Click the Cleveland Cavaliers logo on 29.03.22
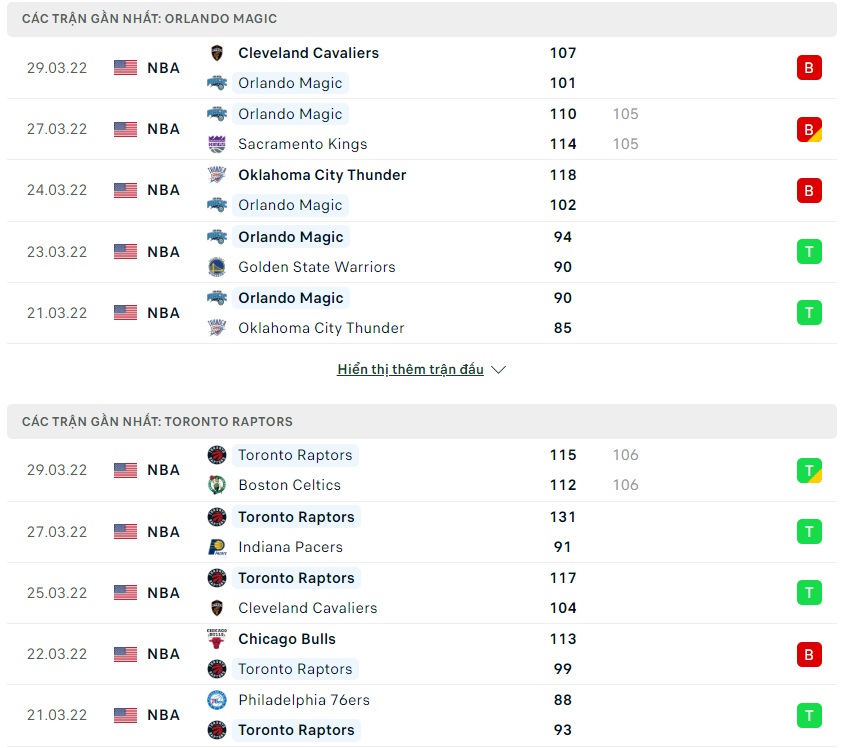 [217, 53]
